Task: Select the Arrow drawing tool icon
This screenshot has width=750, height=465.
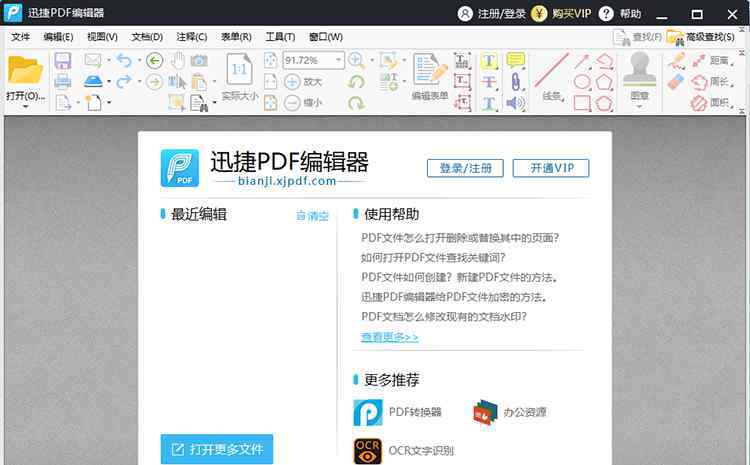Action: coord(582,61)
